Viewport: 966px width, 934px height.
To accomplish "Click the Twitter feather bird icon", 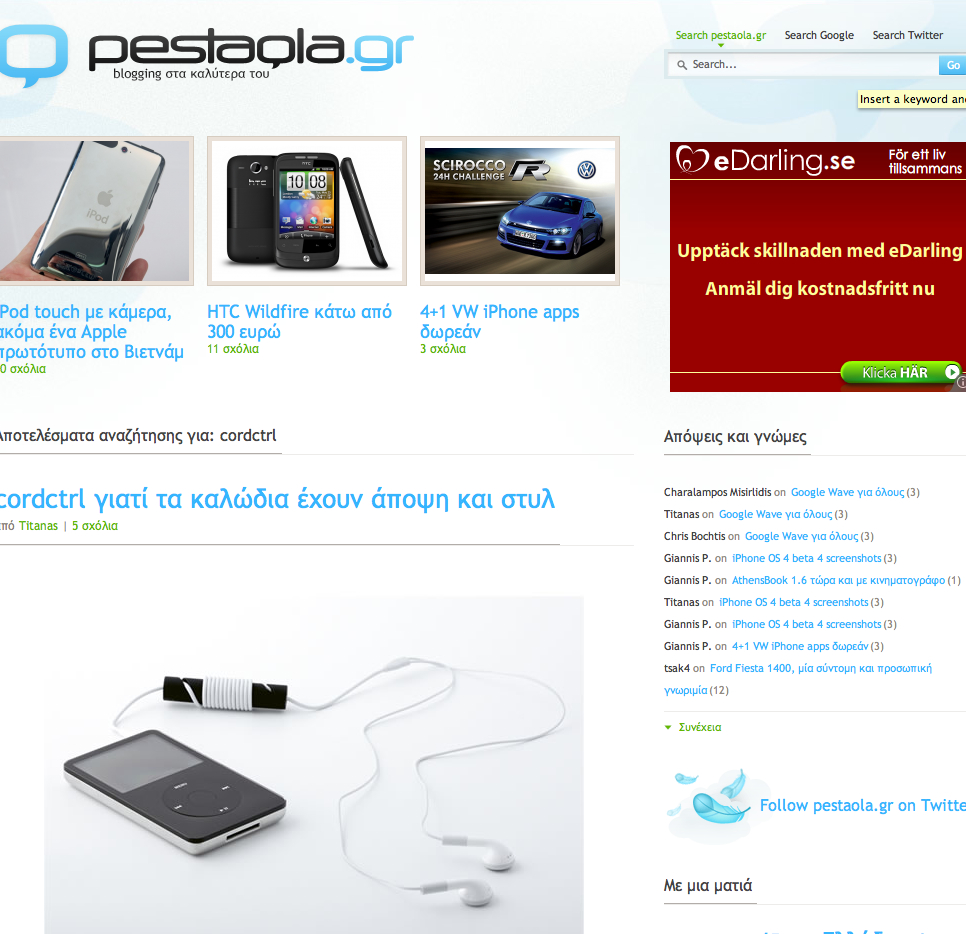I will pyautogui.click(x=710, y=798).
